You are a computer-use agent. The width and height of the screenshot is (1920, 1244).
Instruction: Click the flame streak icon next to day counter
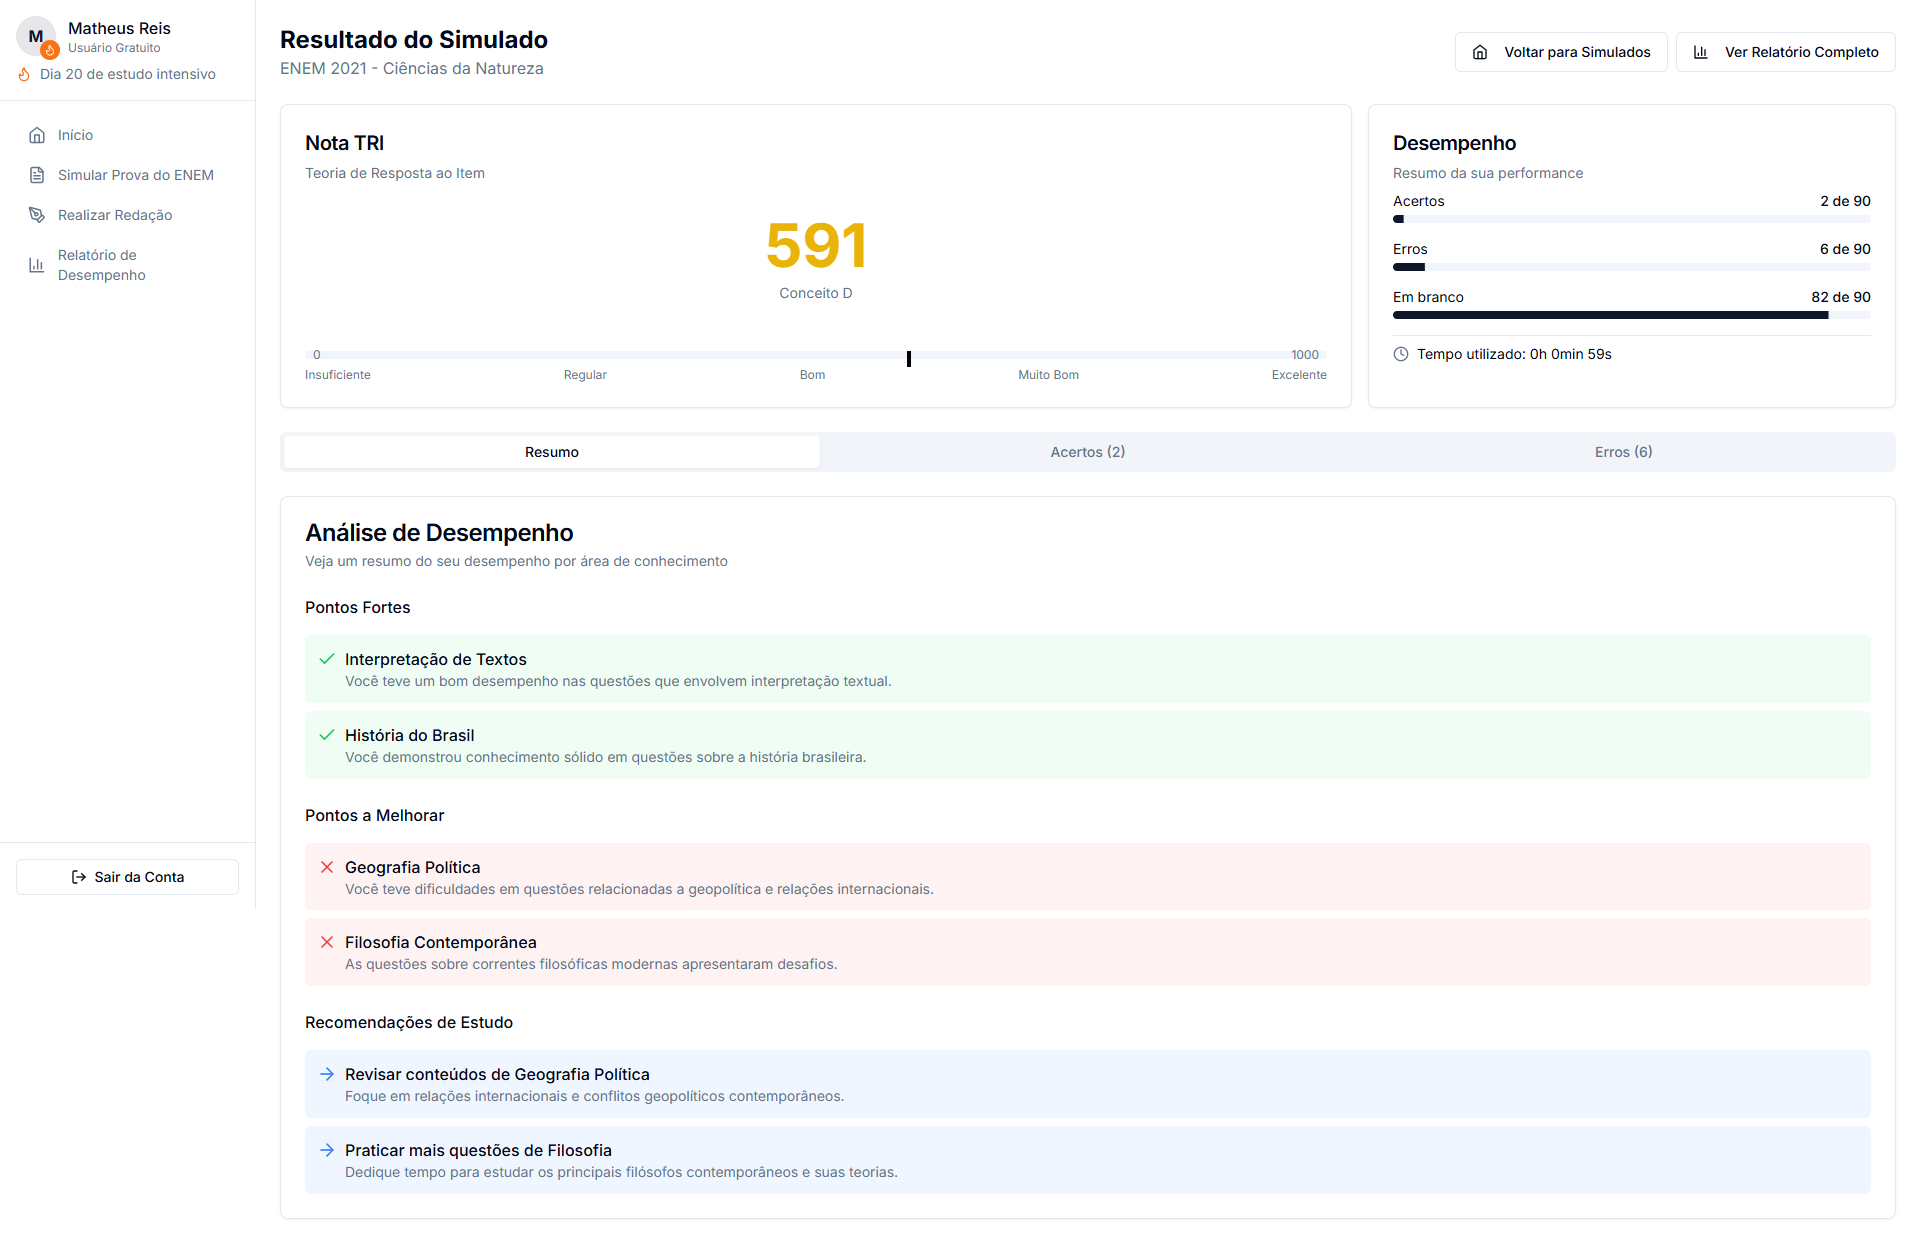click(23, 74)
